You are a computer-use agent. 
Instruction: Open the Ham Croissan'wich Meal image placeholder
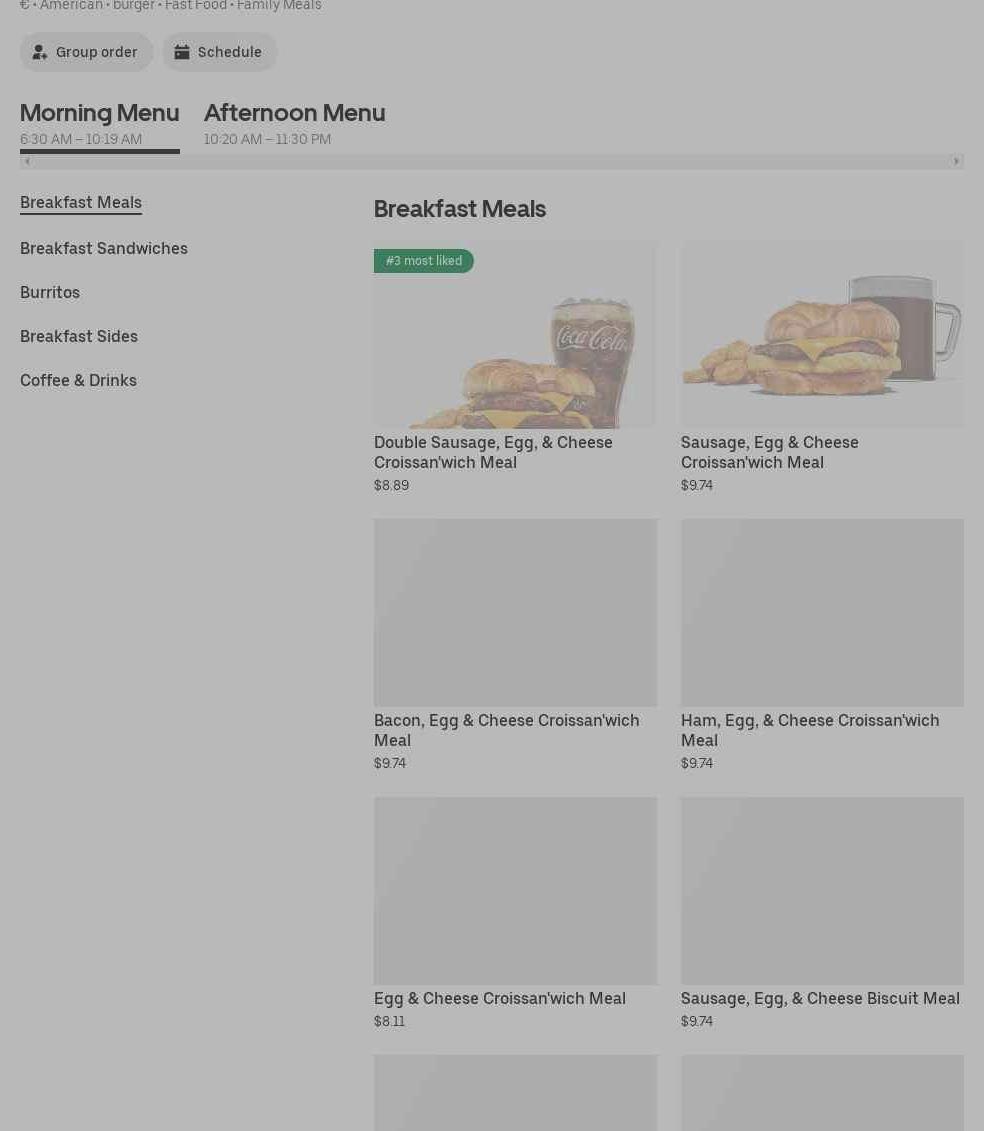pyautogui.click(x=822, y=612)
